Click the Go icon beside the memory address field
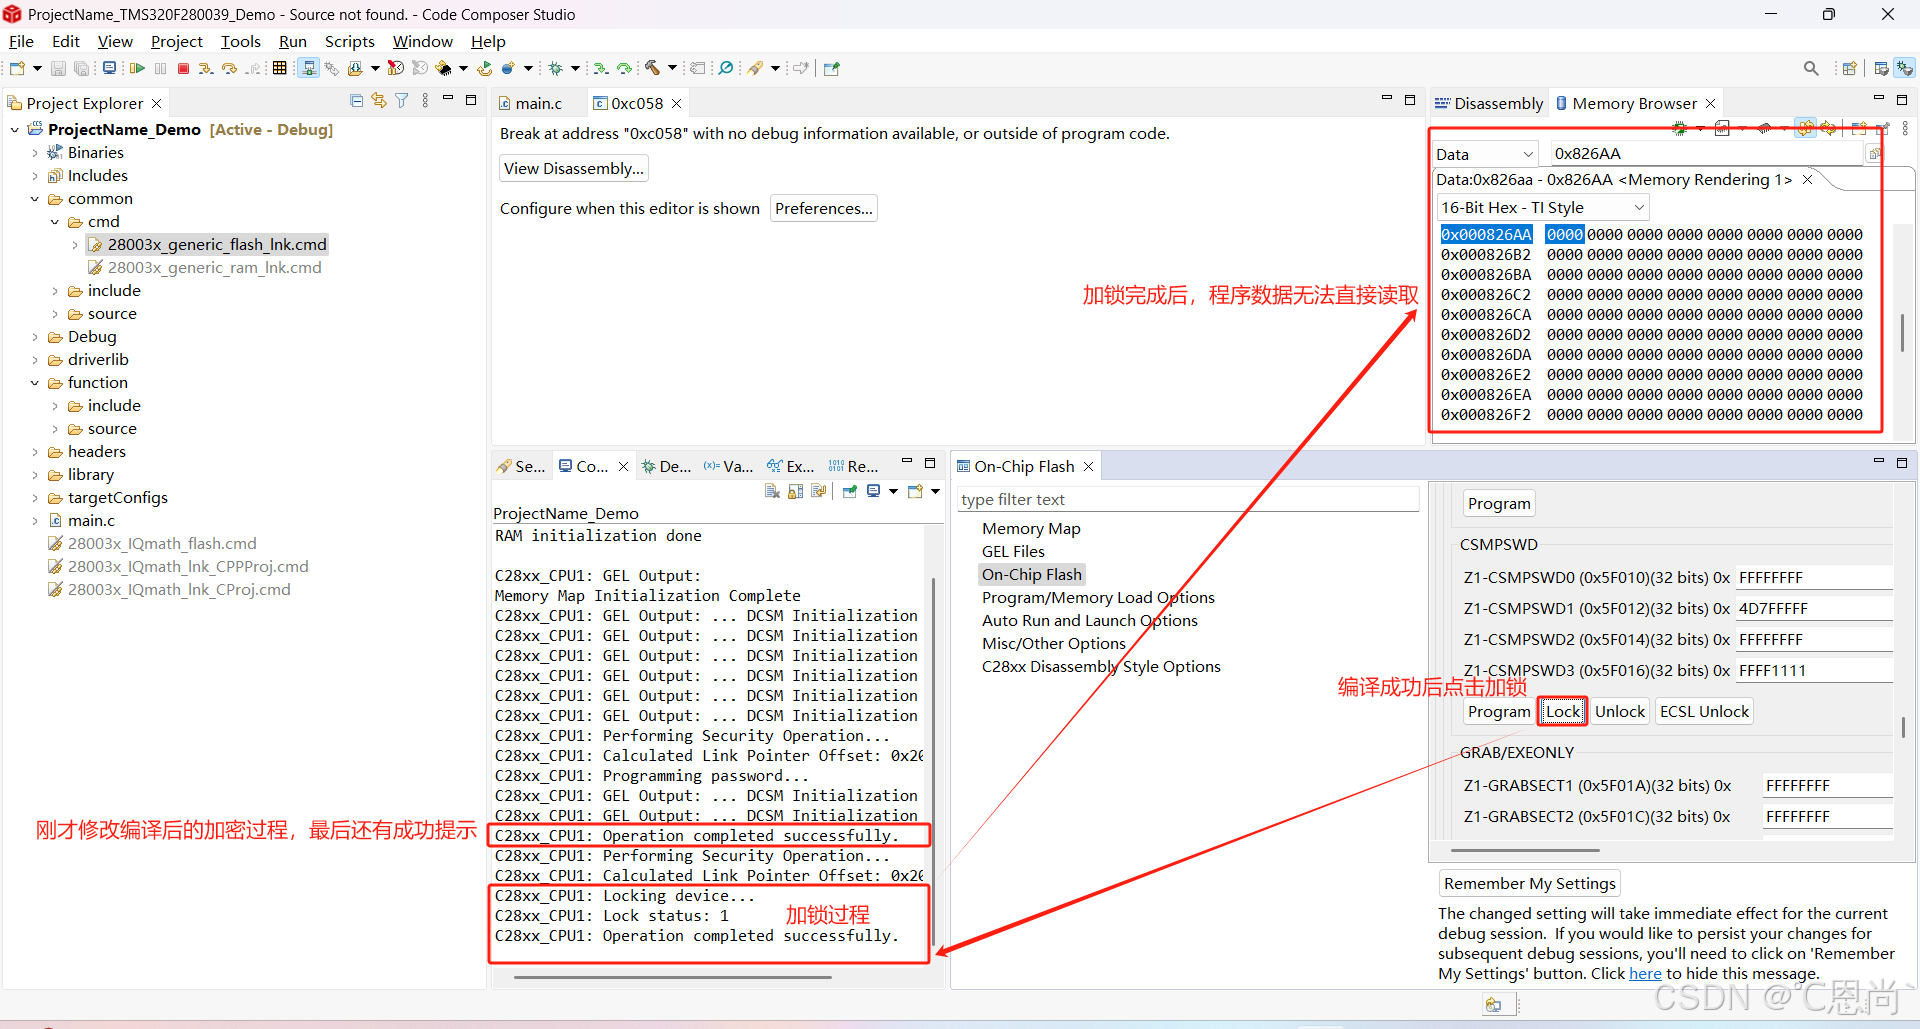This screenshot has height=1029, width=1920. click(1874, 153)
